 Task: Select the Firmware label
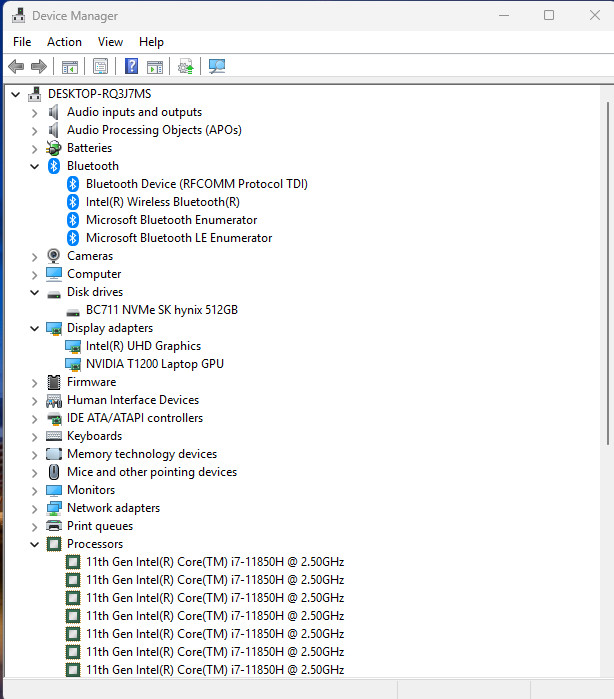tap(91, 382)
